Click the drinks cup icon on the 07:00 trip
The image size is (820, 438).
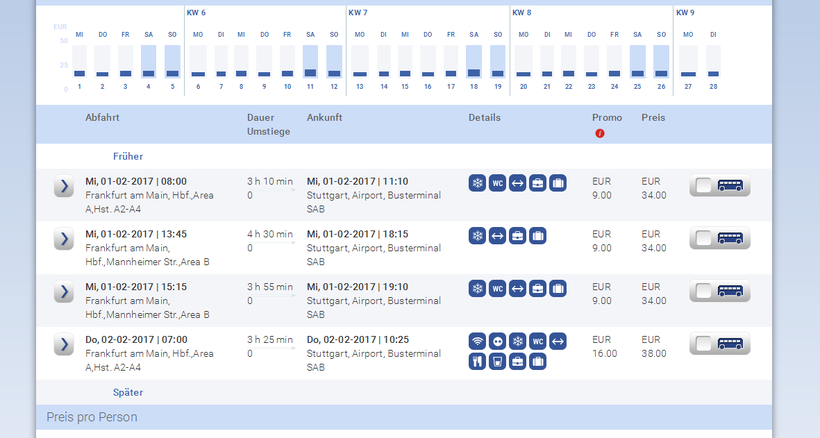click(x=497, y=361)
